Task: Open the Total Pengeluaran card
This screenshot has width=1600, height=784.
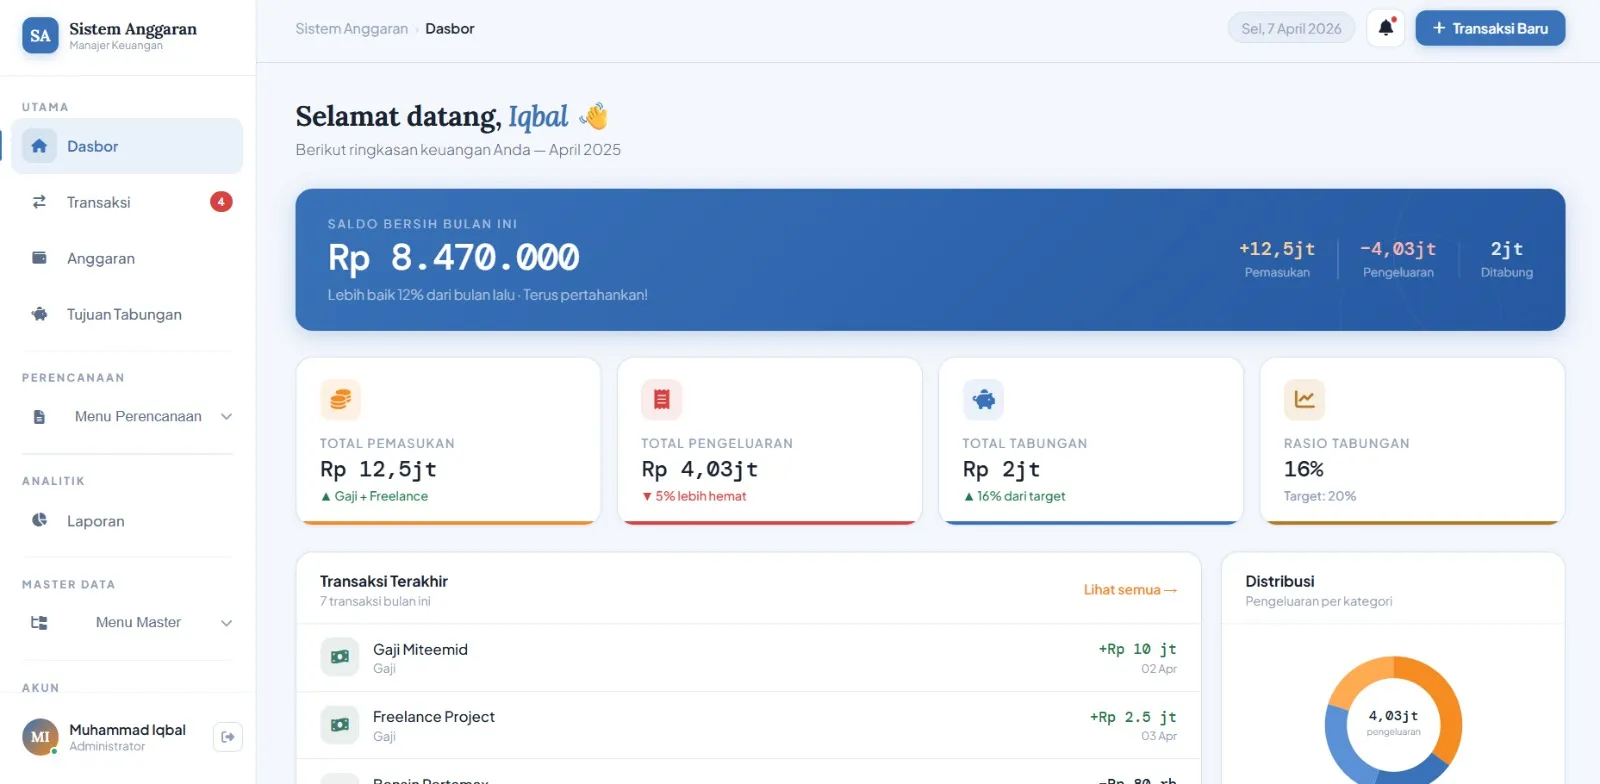Action: coord(770,441)
